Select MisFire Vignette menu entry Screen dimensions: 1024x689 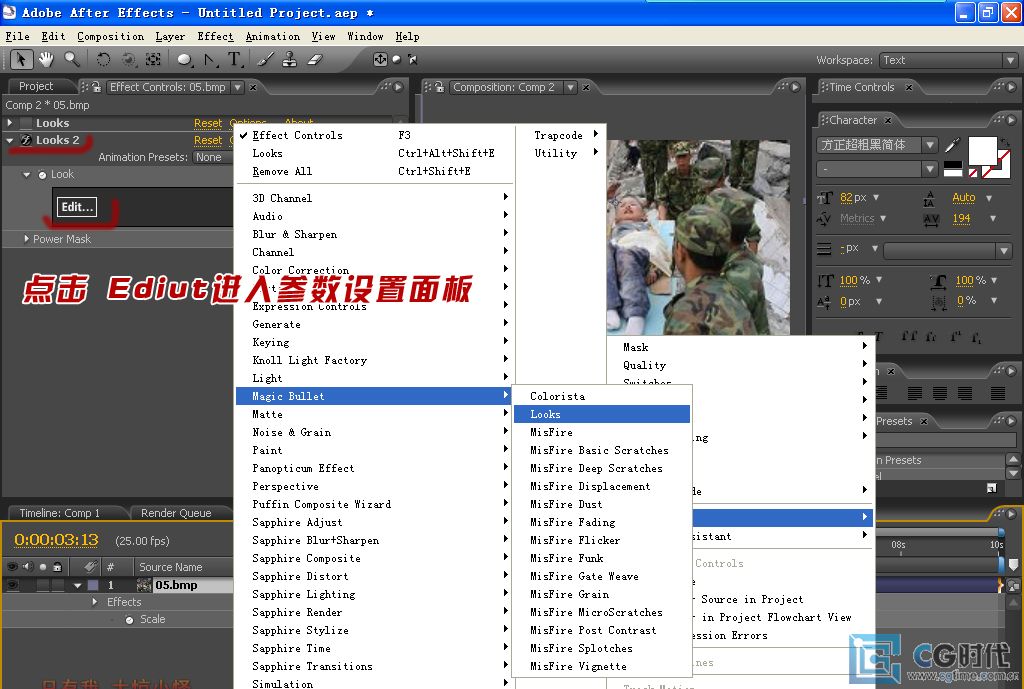click(601, 666)
